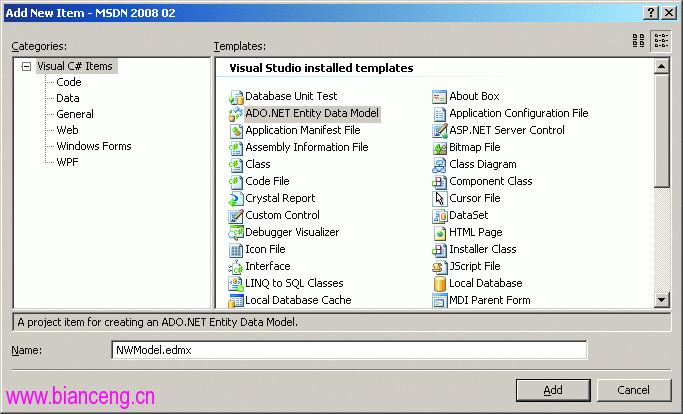Select the Code File template icon
This screenshot has width=683, height=414.
(236, 181)
